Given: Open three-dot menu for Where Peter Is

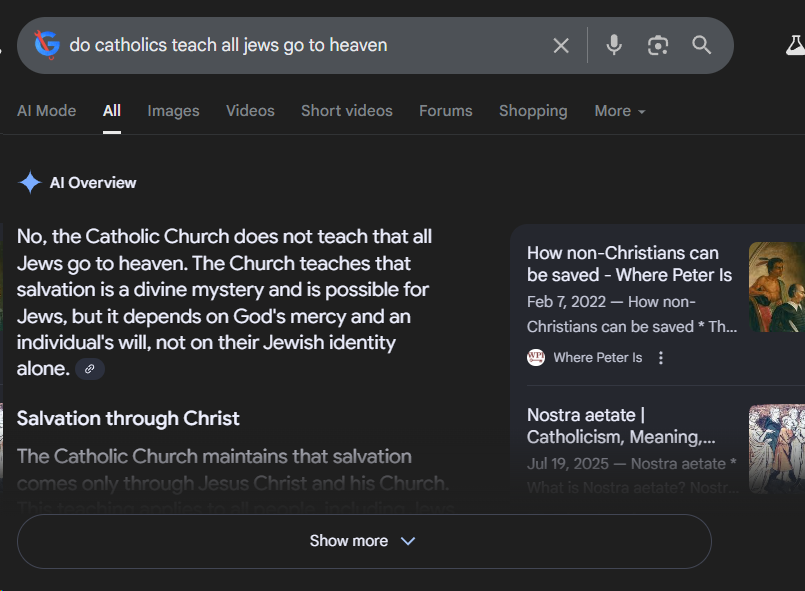Looking at the screenshot, I should tap(661, 357).
